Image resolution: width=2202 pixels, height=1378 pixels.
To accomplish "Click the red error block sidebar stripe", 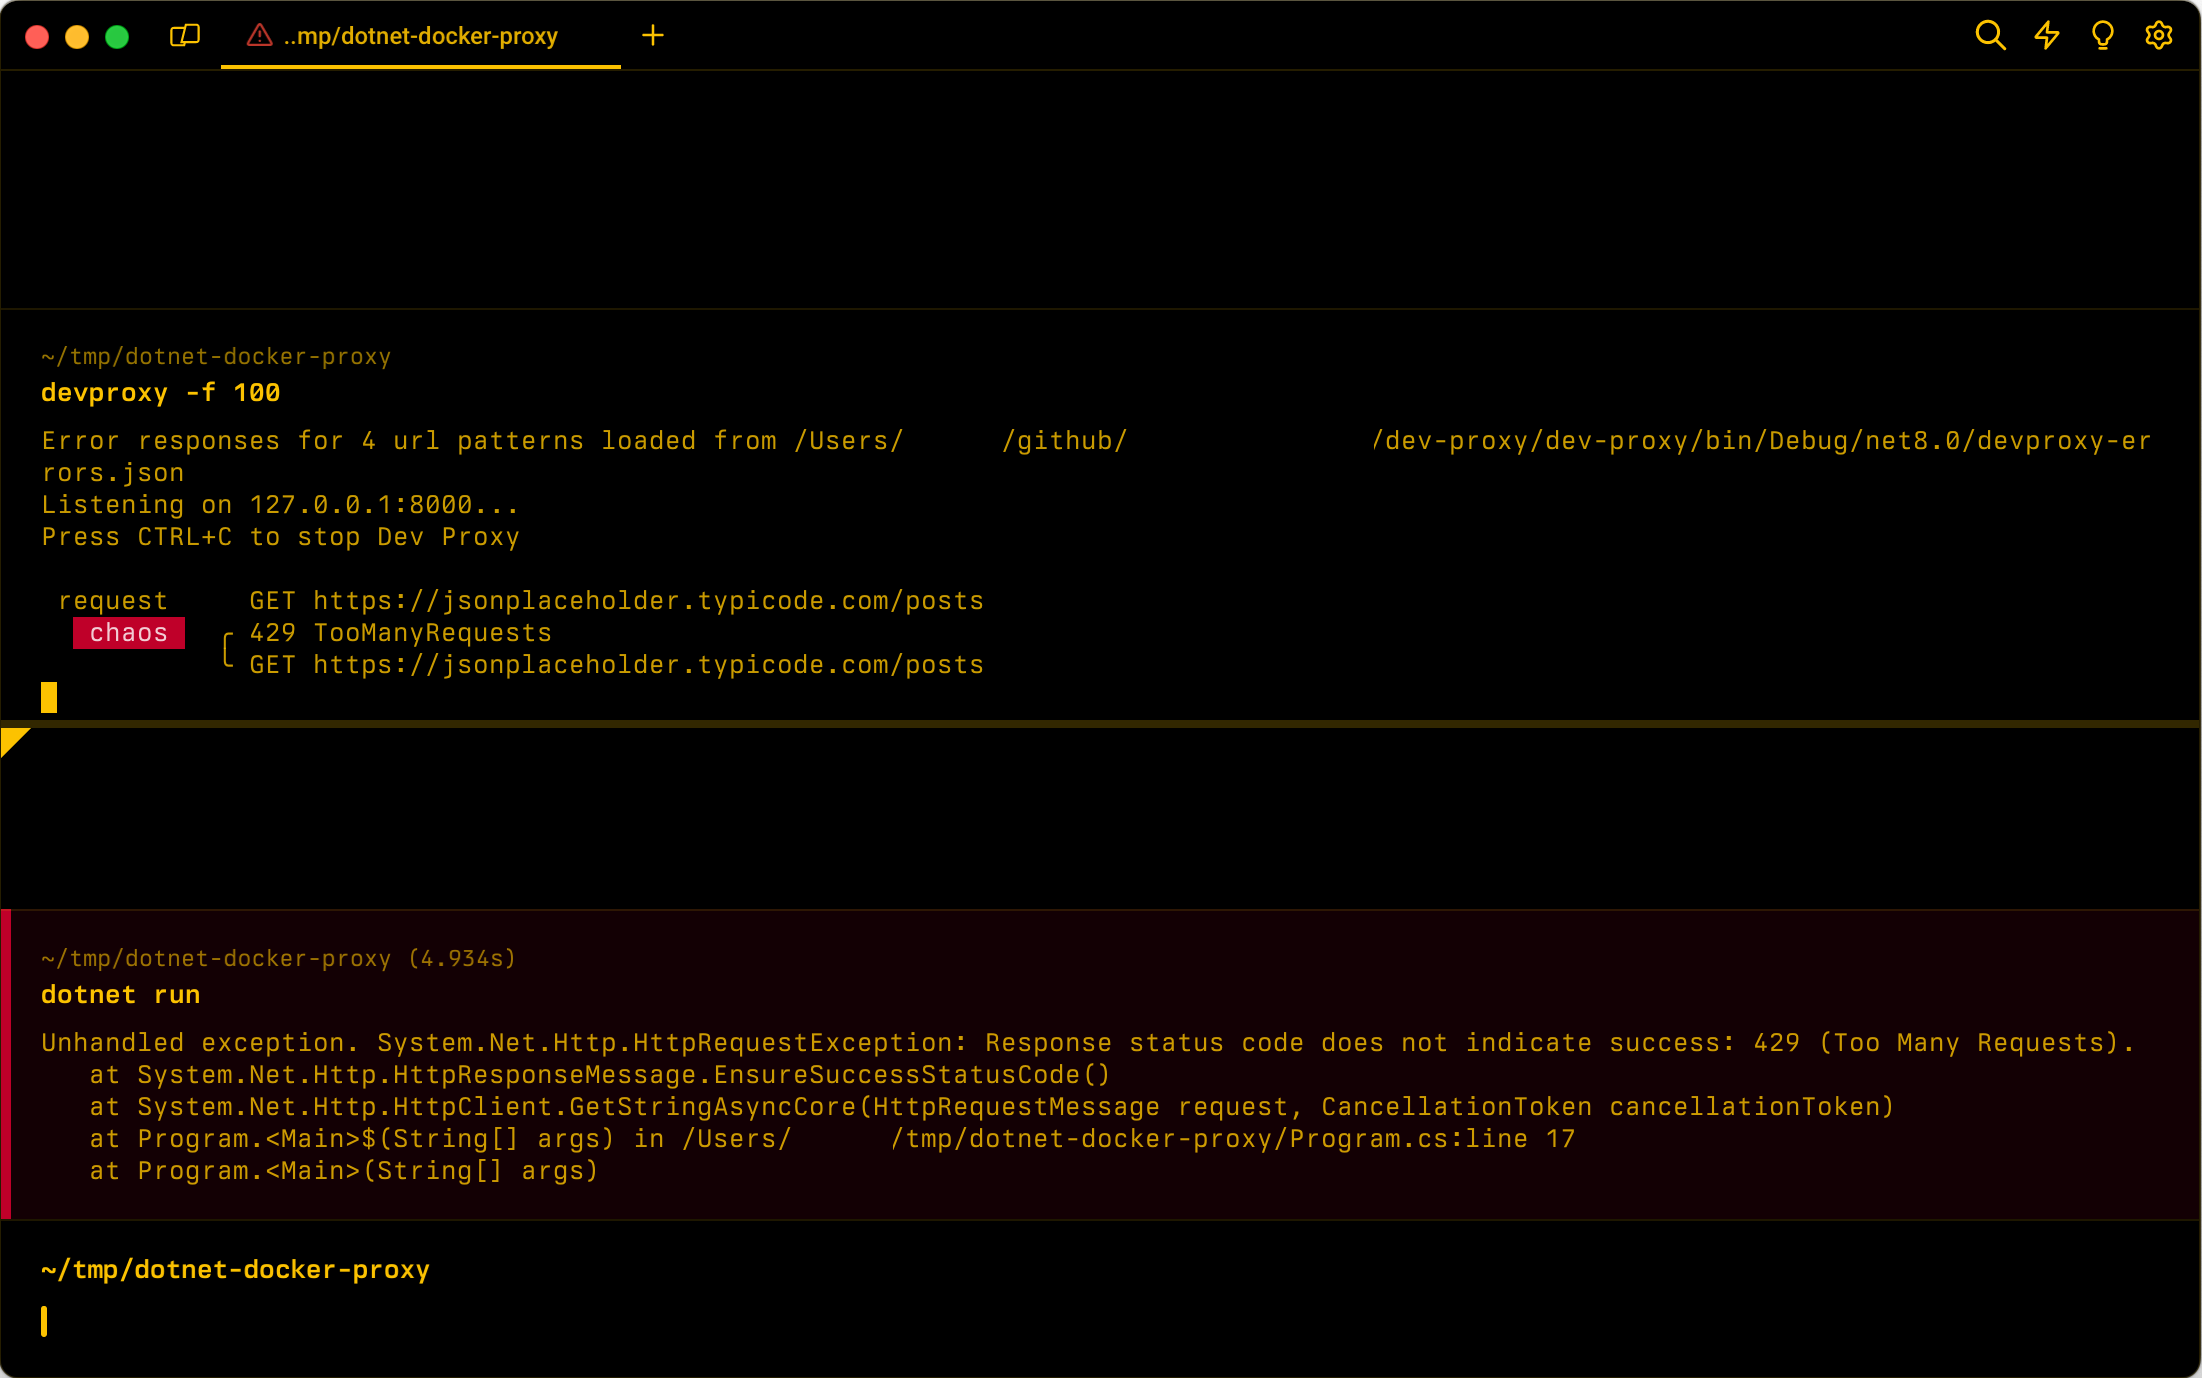I will click(6, 1064).
